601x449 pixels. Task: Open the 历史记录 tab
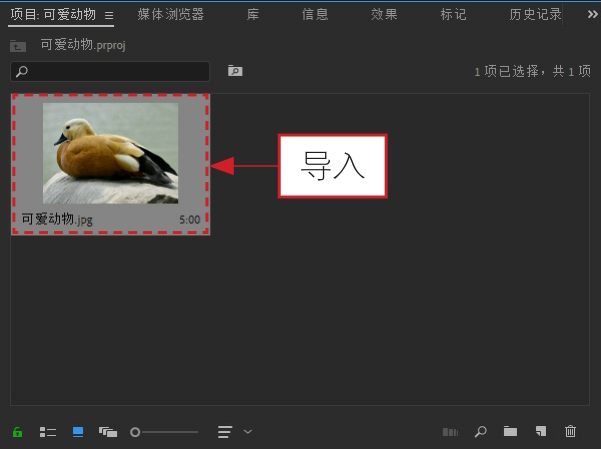[535, 15]
